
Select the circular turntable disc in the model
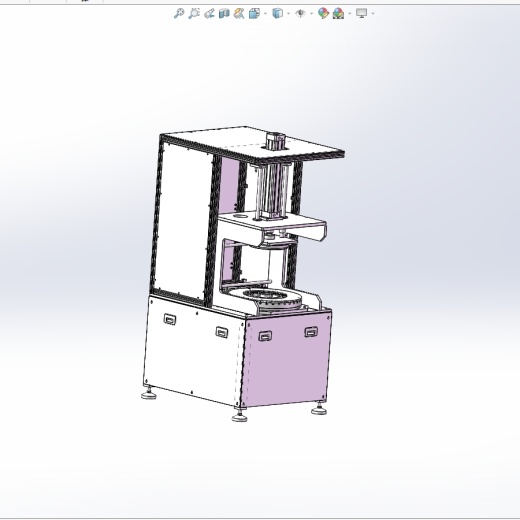click(x=265, y=297)
